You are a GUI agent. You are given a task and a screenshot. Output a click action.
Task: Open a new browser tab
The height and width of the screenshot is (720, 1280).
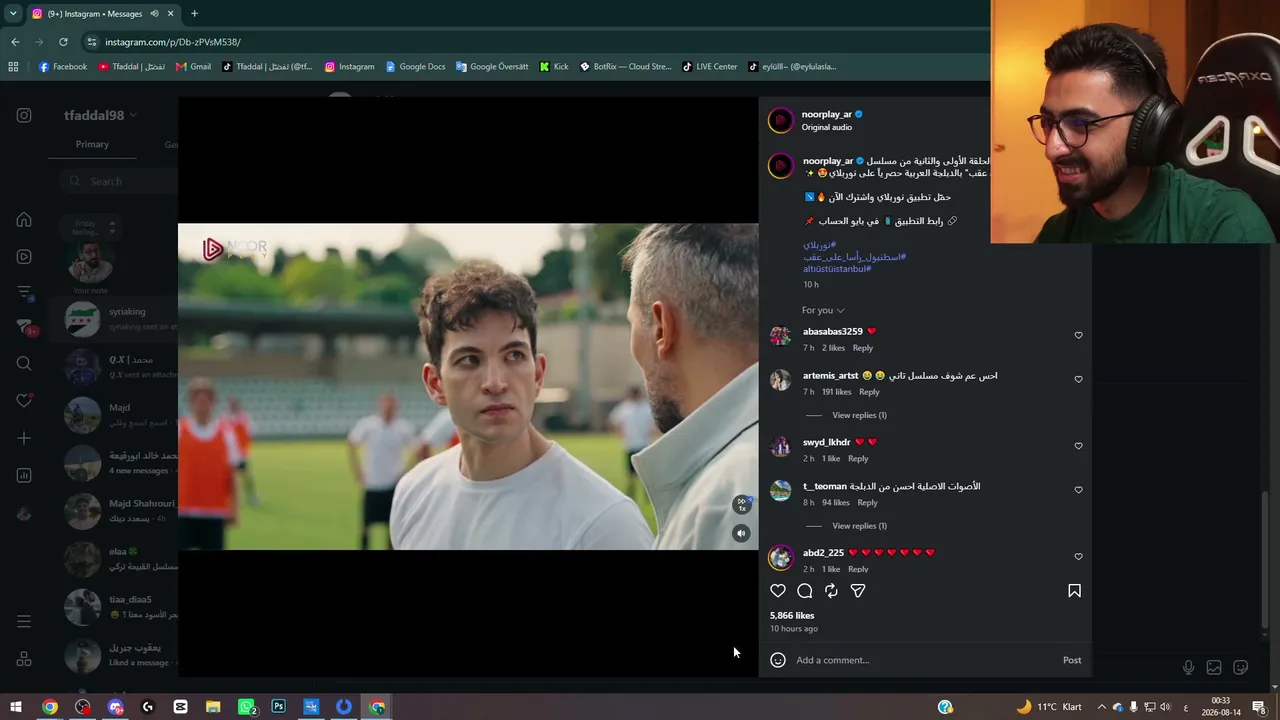click(194, 14)
